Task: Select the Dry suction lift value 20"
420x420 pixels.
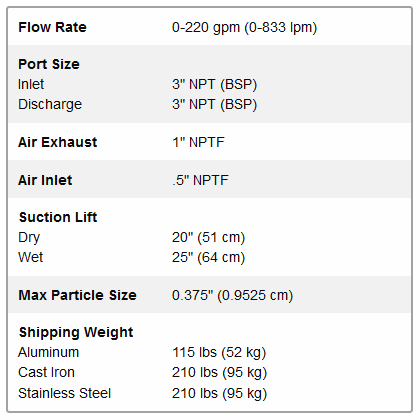Action: (x=208, y=238)
